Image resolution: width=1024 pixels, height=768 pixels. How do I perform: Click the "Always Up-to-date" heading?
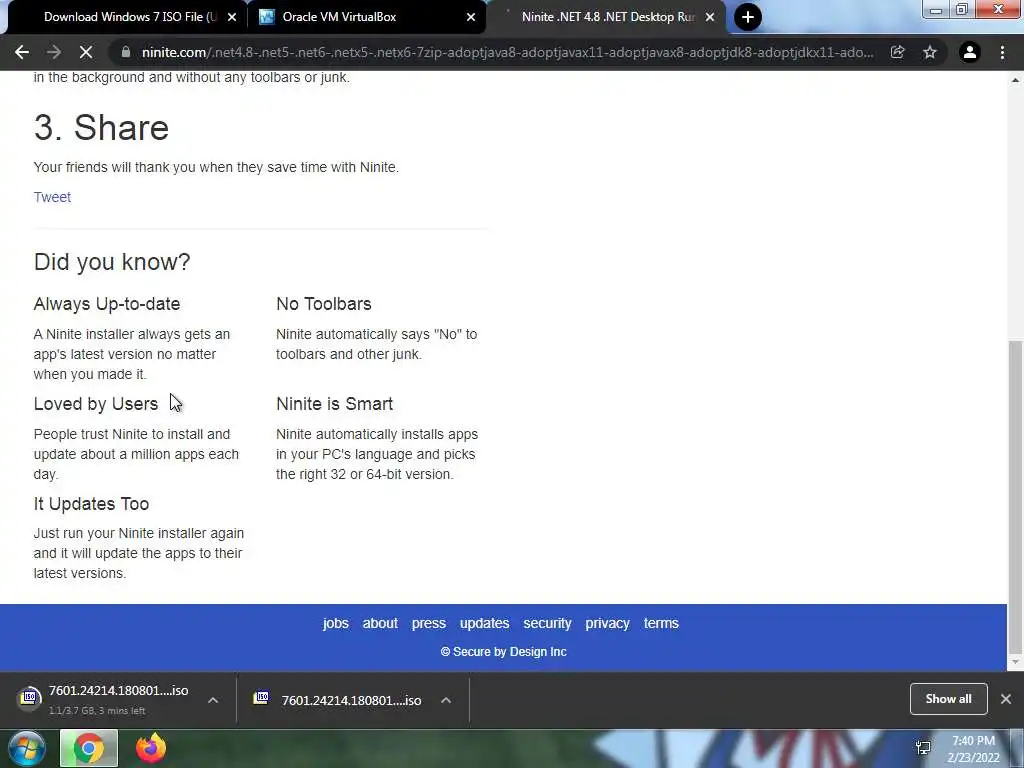[x=106, y=304]
